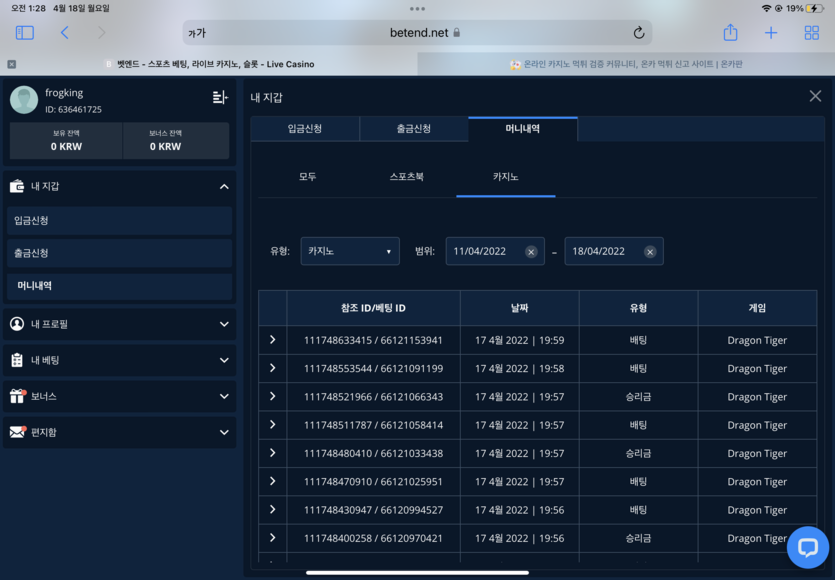Switch to the 온카판 browser tab
Viewport: 835px width, 580px height.
pos(626,64)
